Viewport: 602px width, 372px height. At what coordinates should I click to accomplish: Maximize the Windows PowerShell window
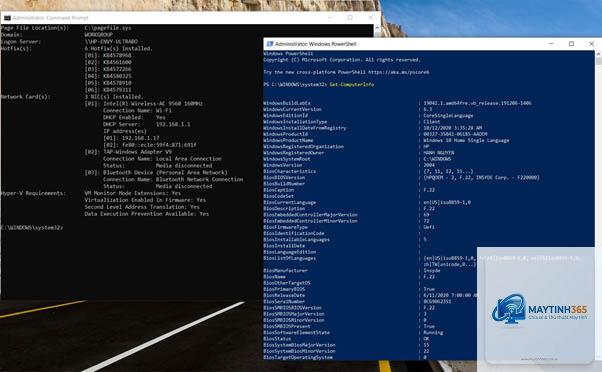[x=571, y=44]
